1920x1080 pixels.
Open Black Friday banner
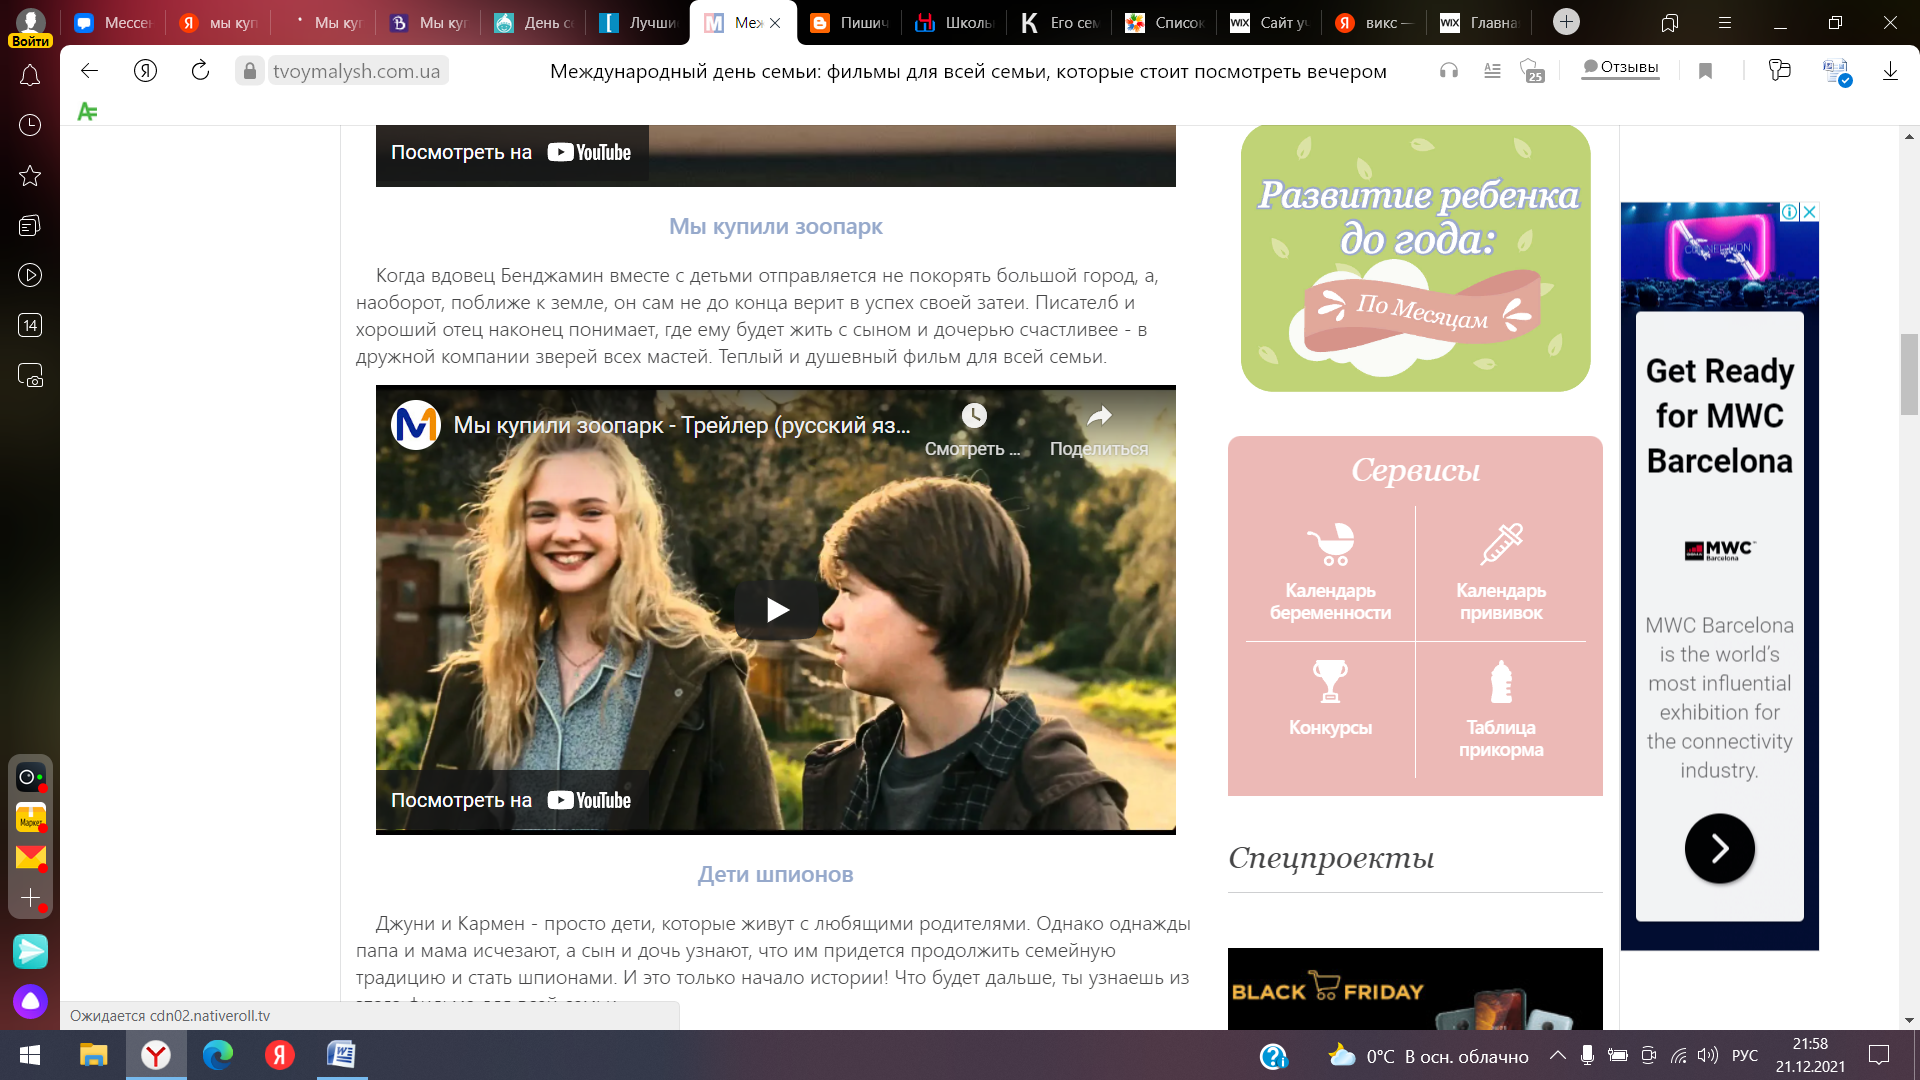click(x=1415, y=989)
